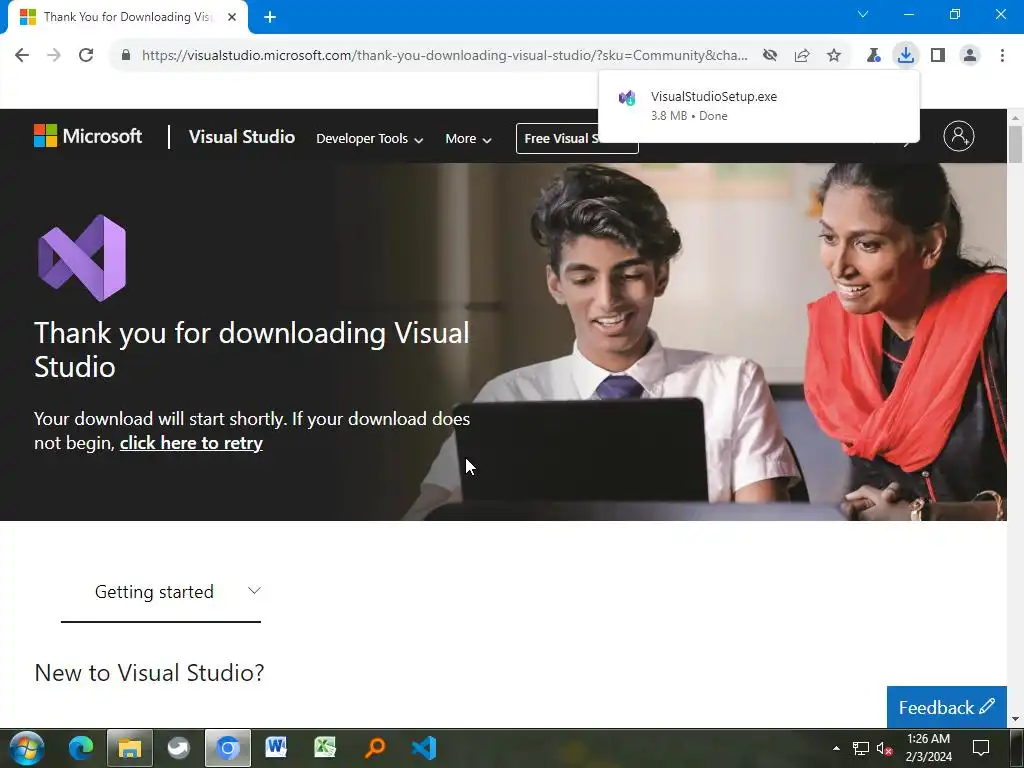Sign in using the account avatar icon

959,136
